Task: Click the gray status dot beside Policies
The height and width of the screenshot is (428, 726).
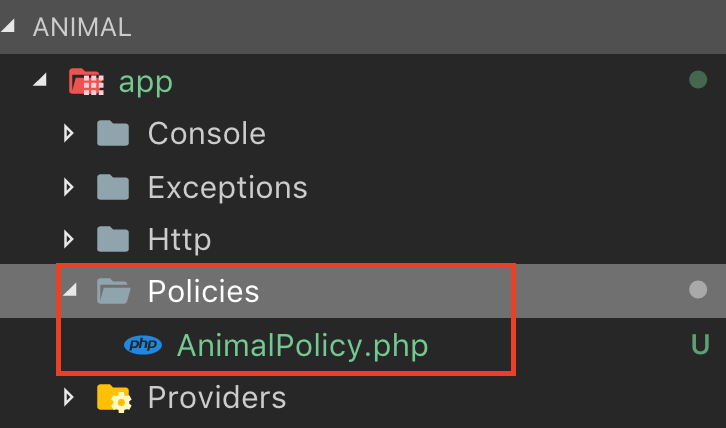Action: (x=698, y=290)
